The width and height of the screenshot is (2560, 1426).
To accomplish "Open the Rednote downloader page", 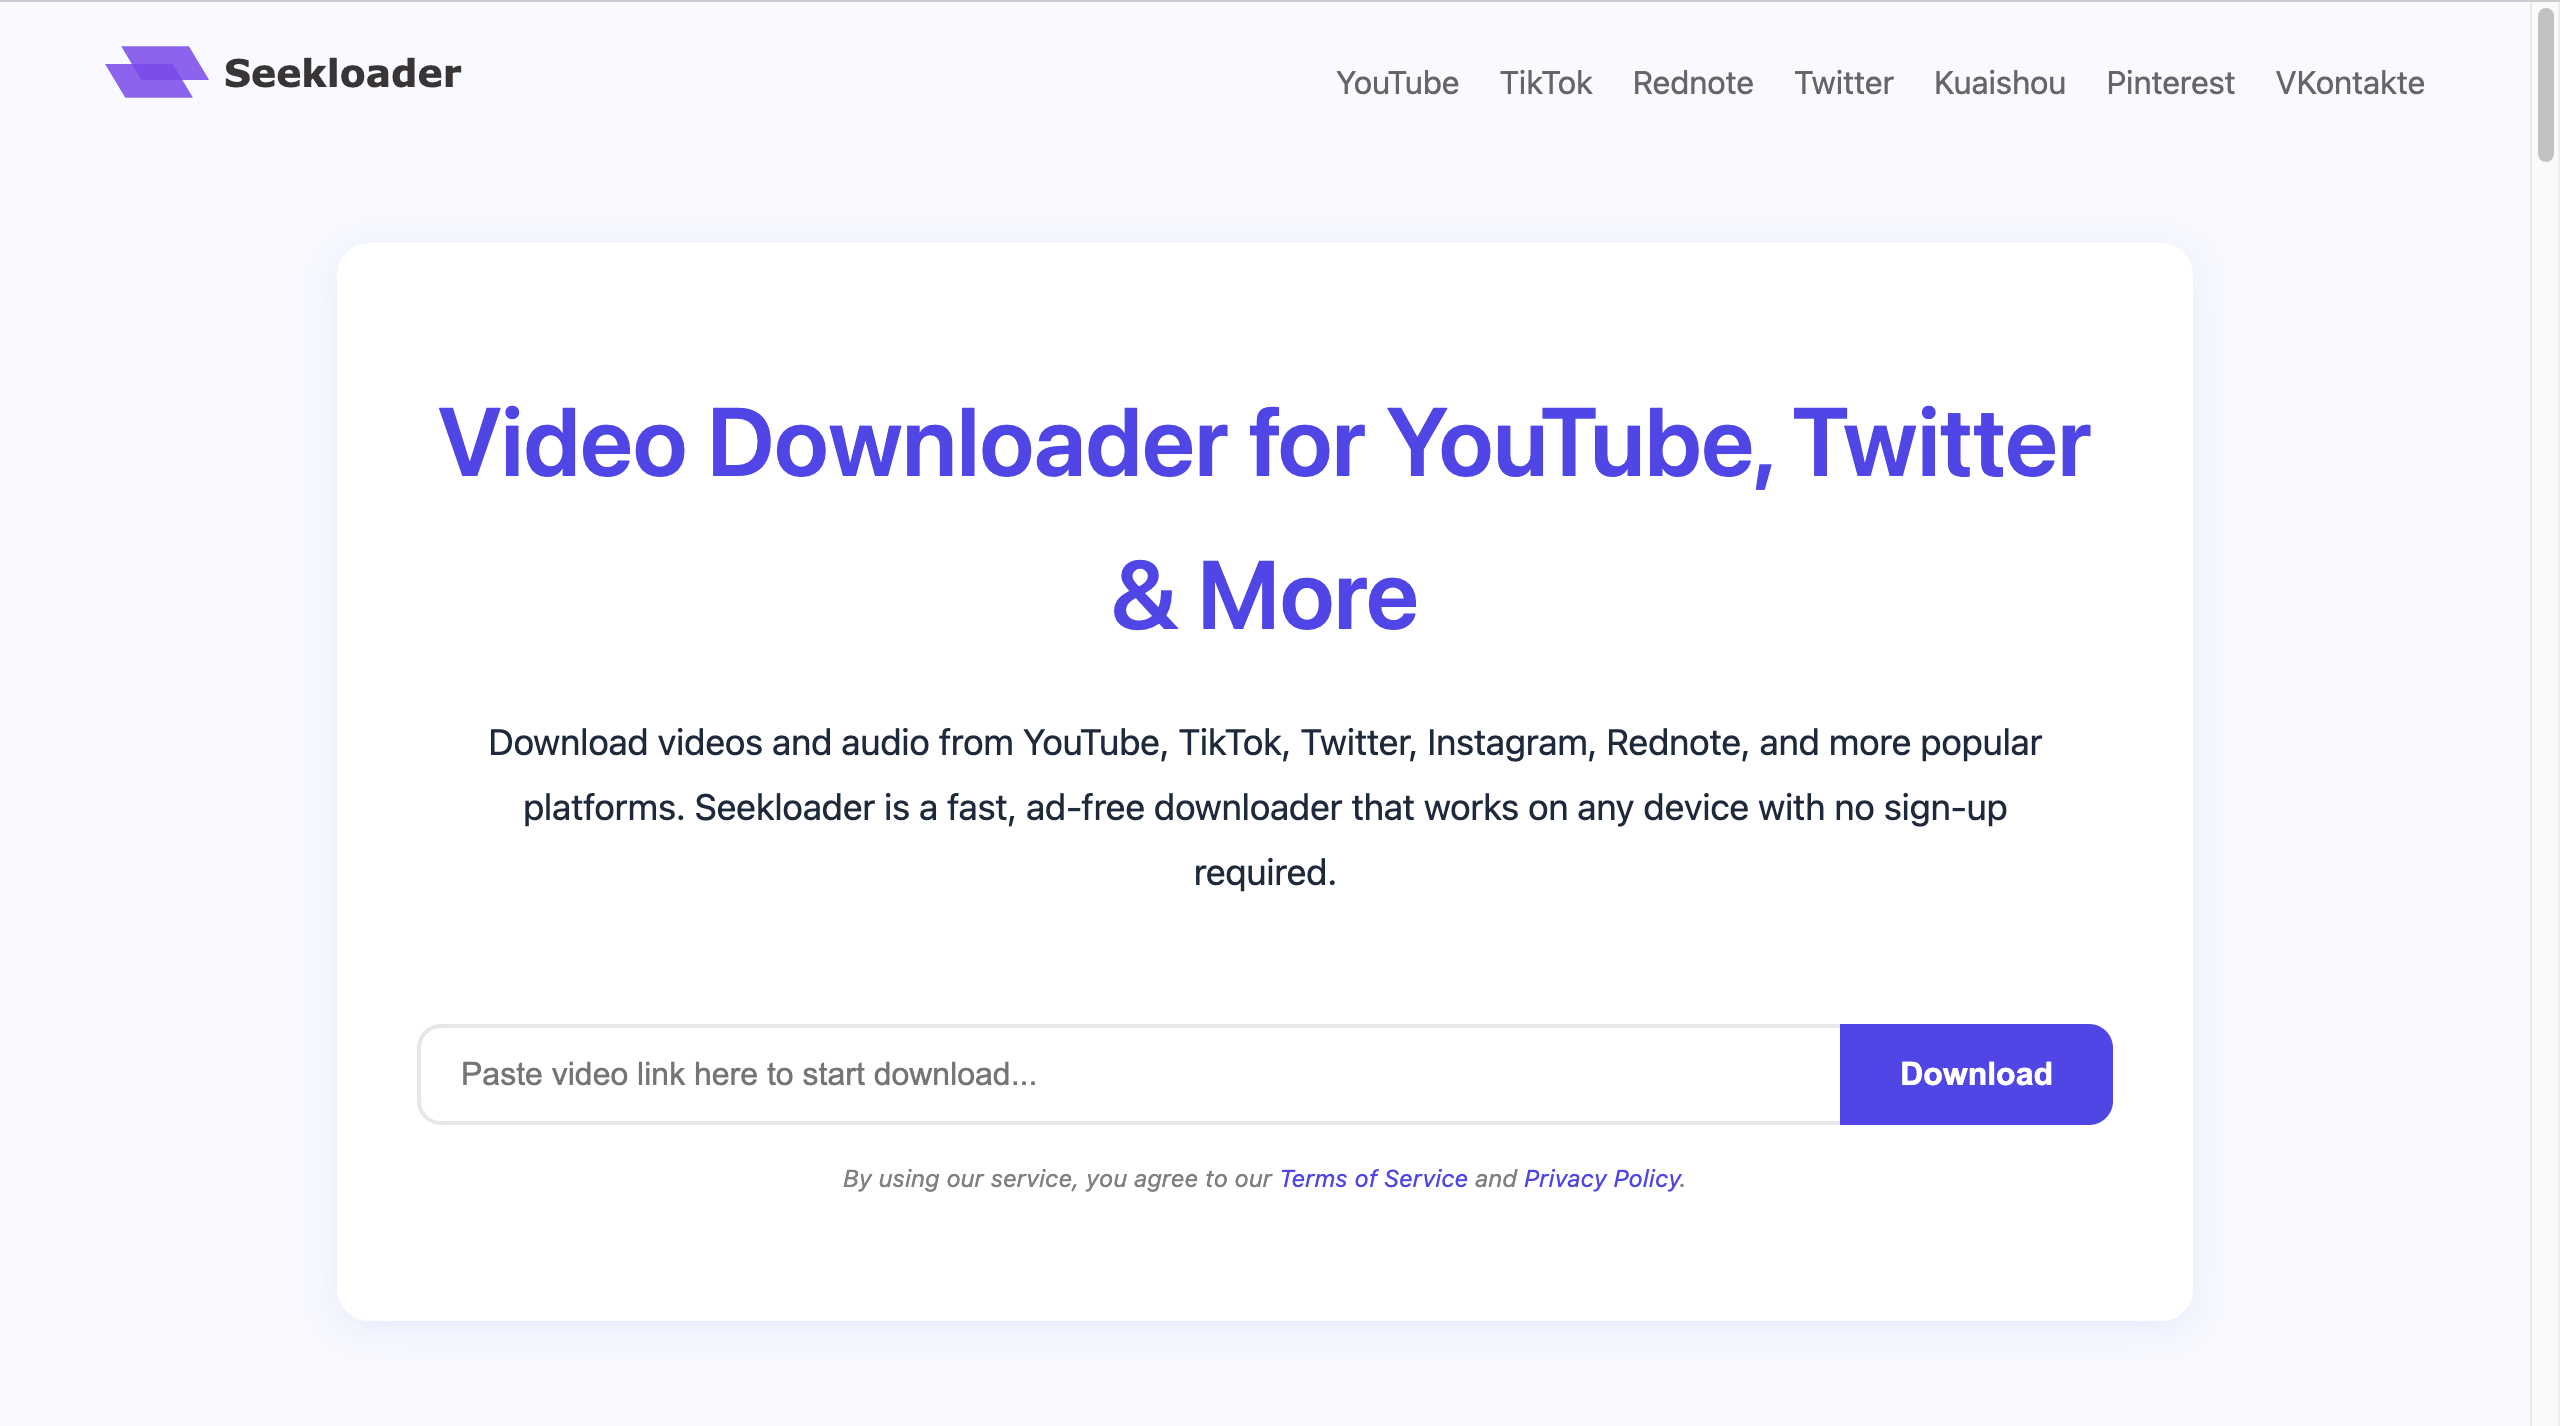I will (1692, 83).
